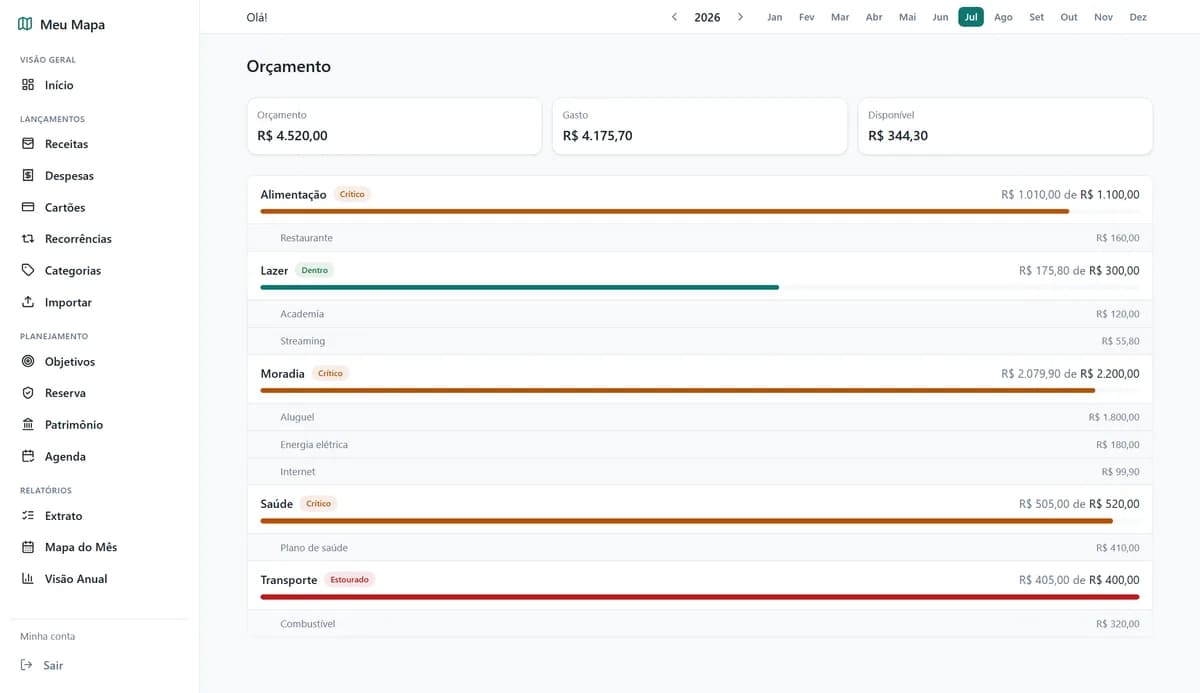Click the Lazer budget progress bar
This screenshot has height=693, width=1200.
(699, 287)
